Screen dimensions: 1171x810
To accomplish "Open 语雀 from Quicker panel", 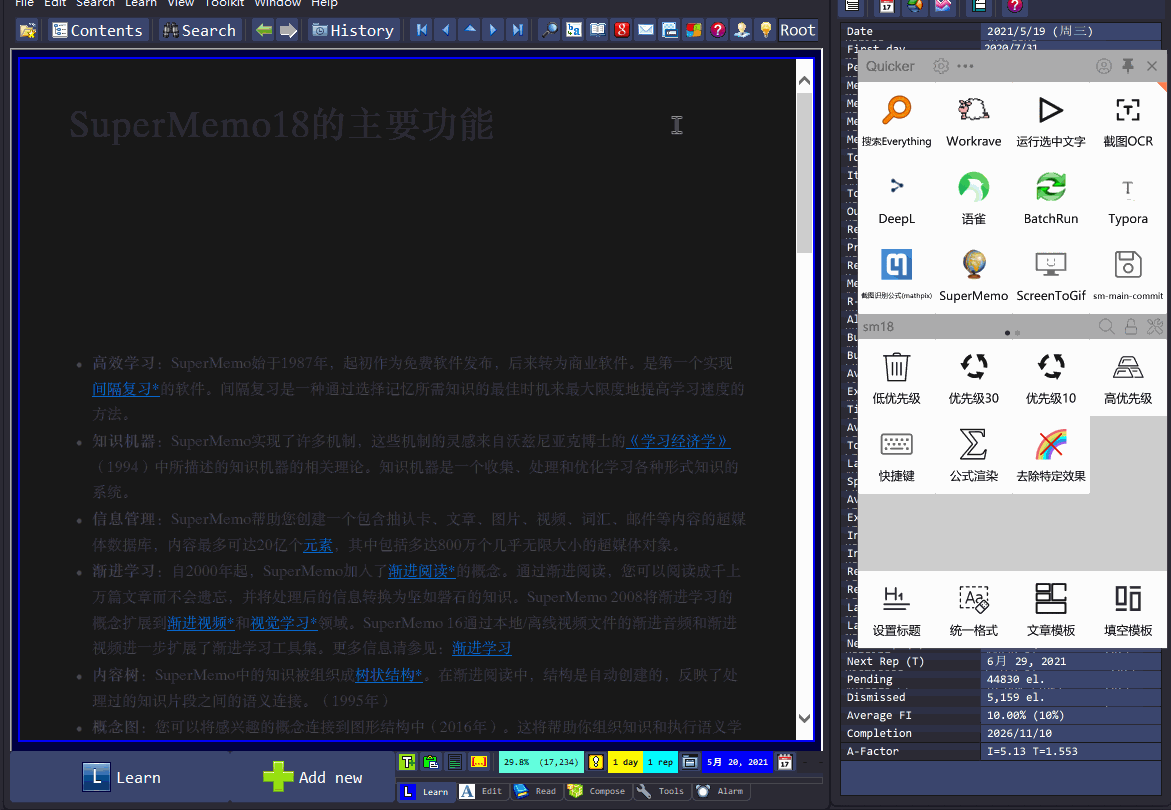I will pos(974,199).
